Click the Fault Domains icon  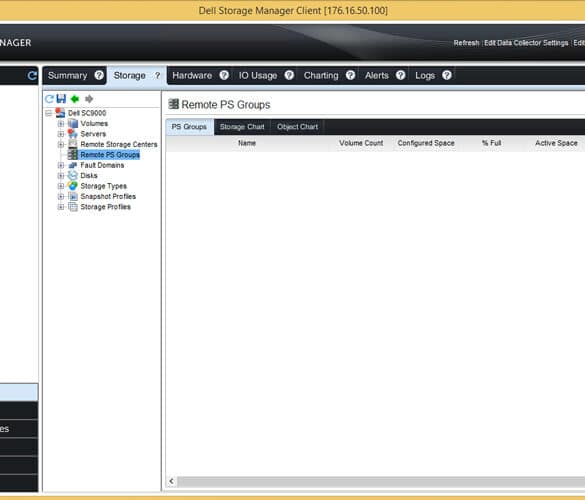[73, 165]
